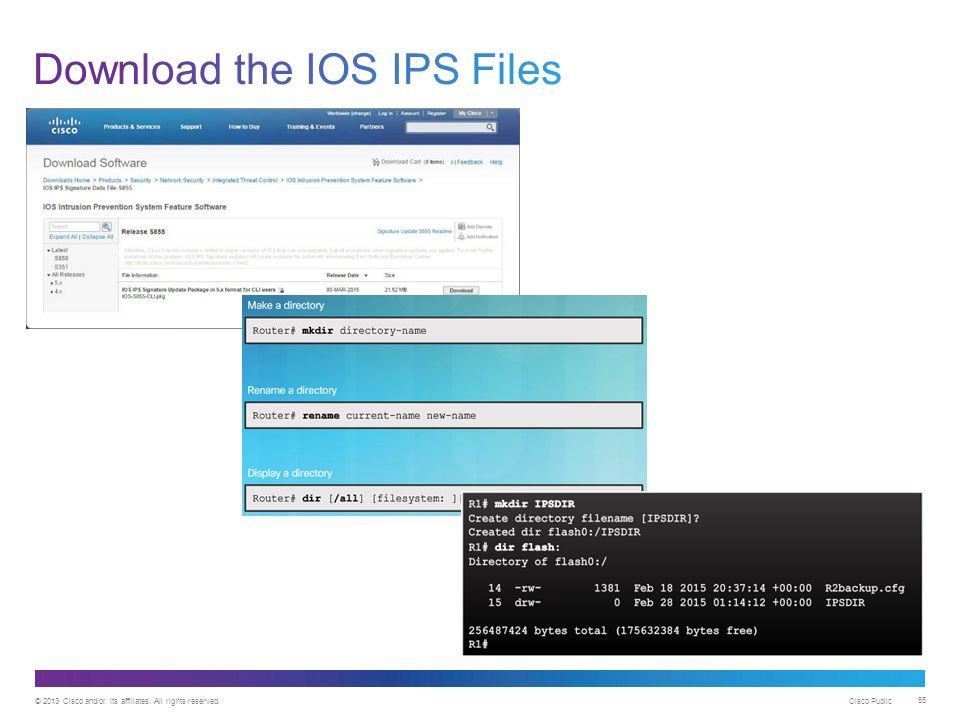Viewport: 960px width, 720px height.
Task: Click the Rename a directory label
Action: coord(292,391)
